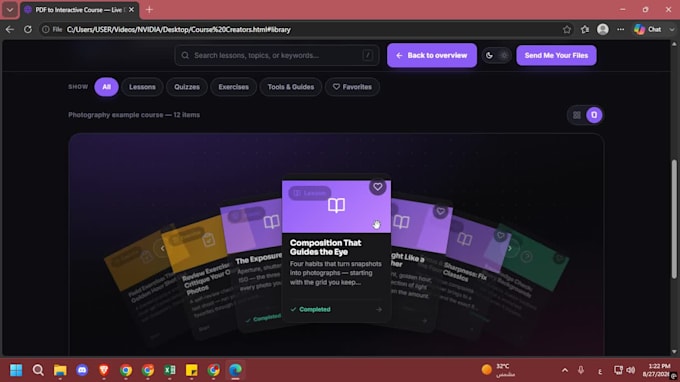The width and height of the screenshot is (680, 382).
Task: Open the browser profile avatar
Action: [x=603, y=29]
